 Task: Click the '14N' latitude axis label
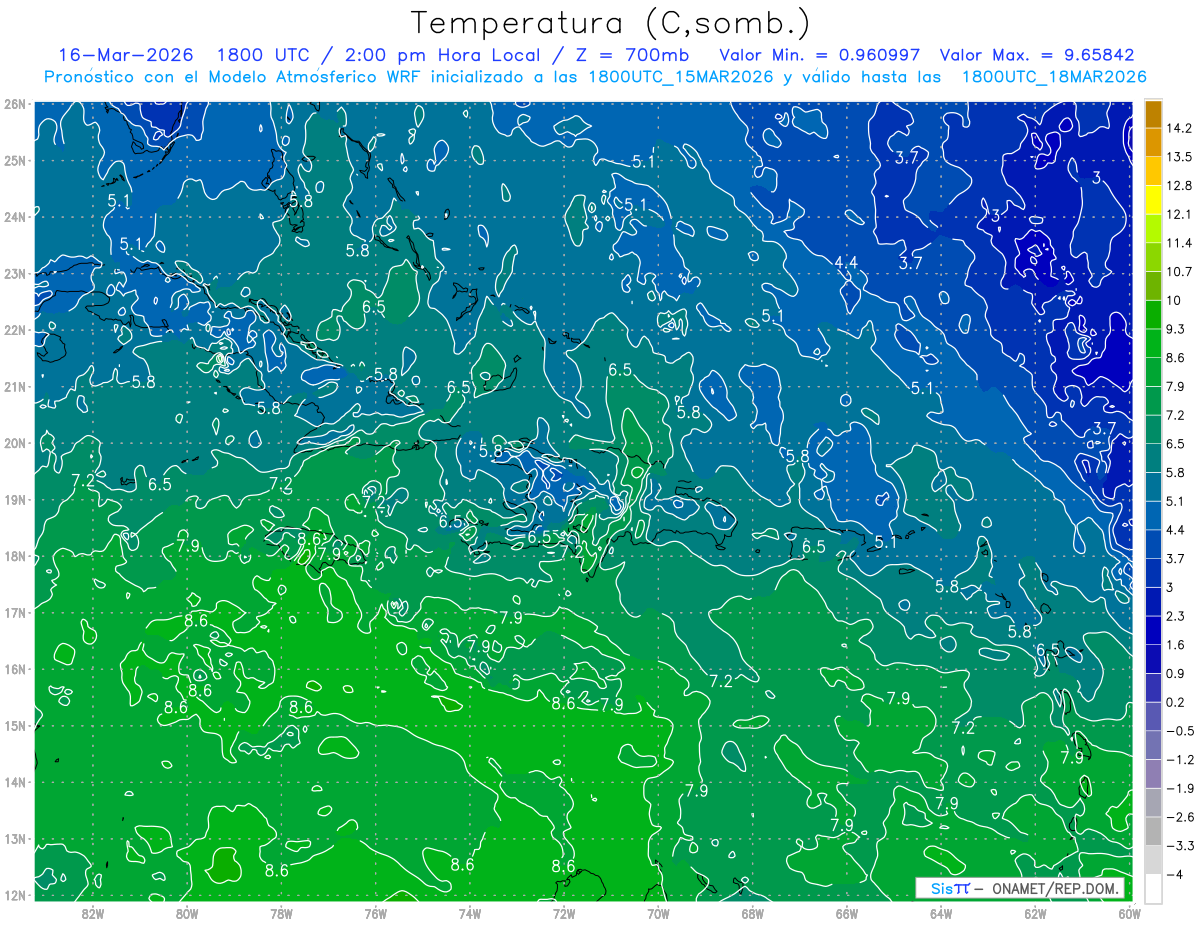pyautogui.click(x=15, y=782)
